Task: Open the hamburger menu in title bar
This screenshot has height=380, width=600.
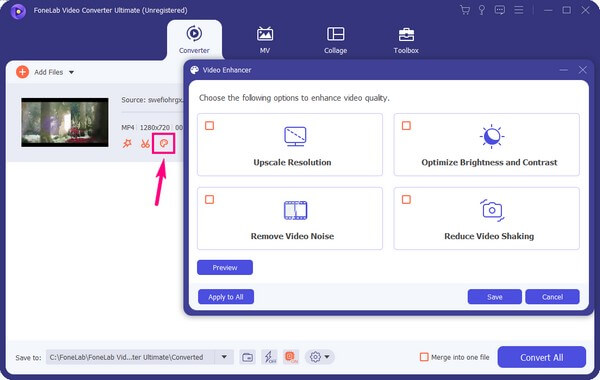Action: click(x=518, y=10)
